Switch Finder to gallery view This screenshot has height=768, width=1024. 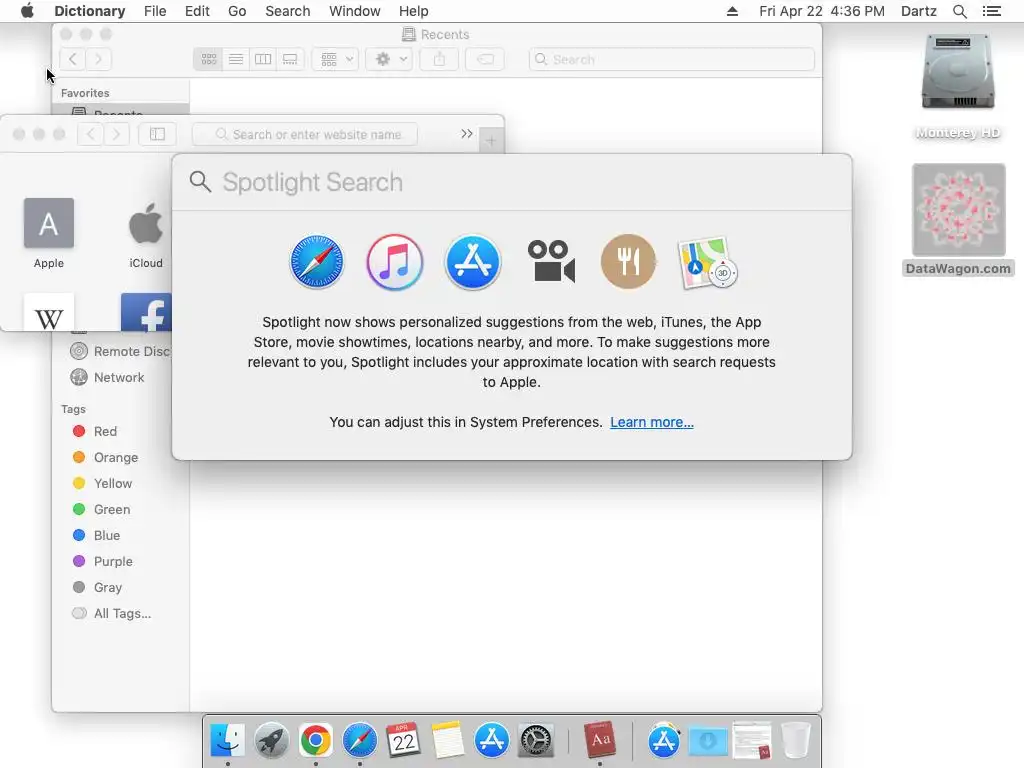click(290, 59)
